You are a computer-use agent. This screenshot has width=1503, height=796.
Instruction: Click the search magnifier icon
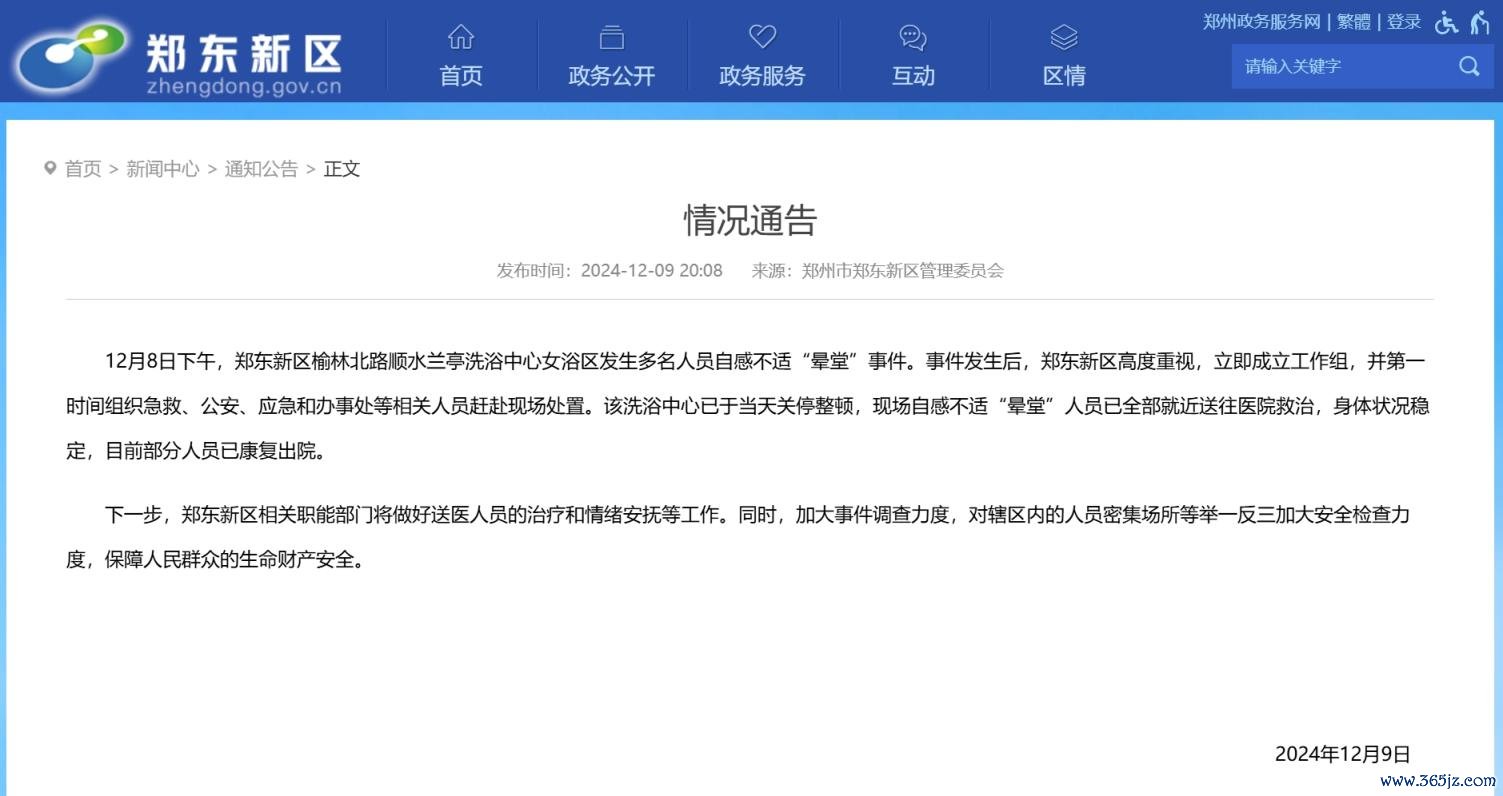(1469, 66)
